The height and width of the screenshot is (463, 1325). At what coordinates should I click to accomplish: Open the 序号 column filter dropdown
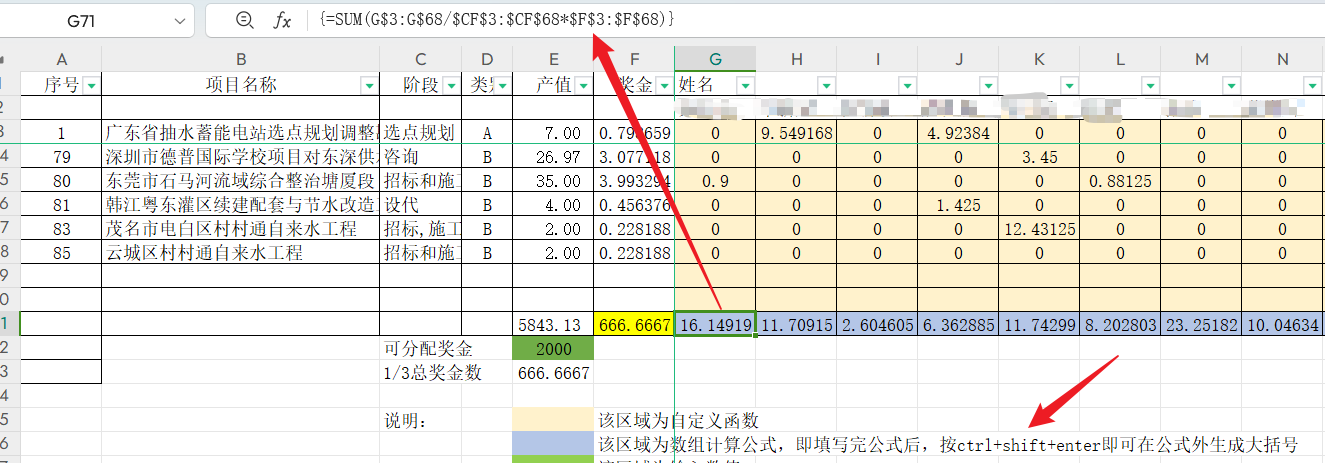pyautogui.click(x=92, y=86)
